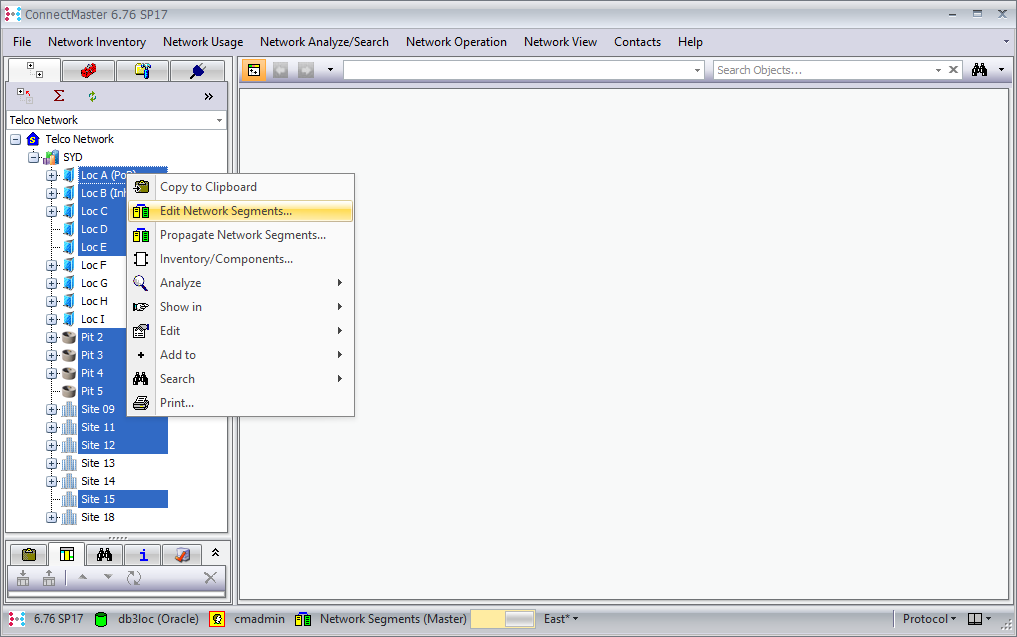The image size is (1017, 637).
Task: Collapse the Telco Network root node
Action: [x=16, y=139]
